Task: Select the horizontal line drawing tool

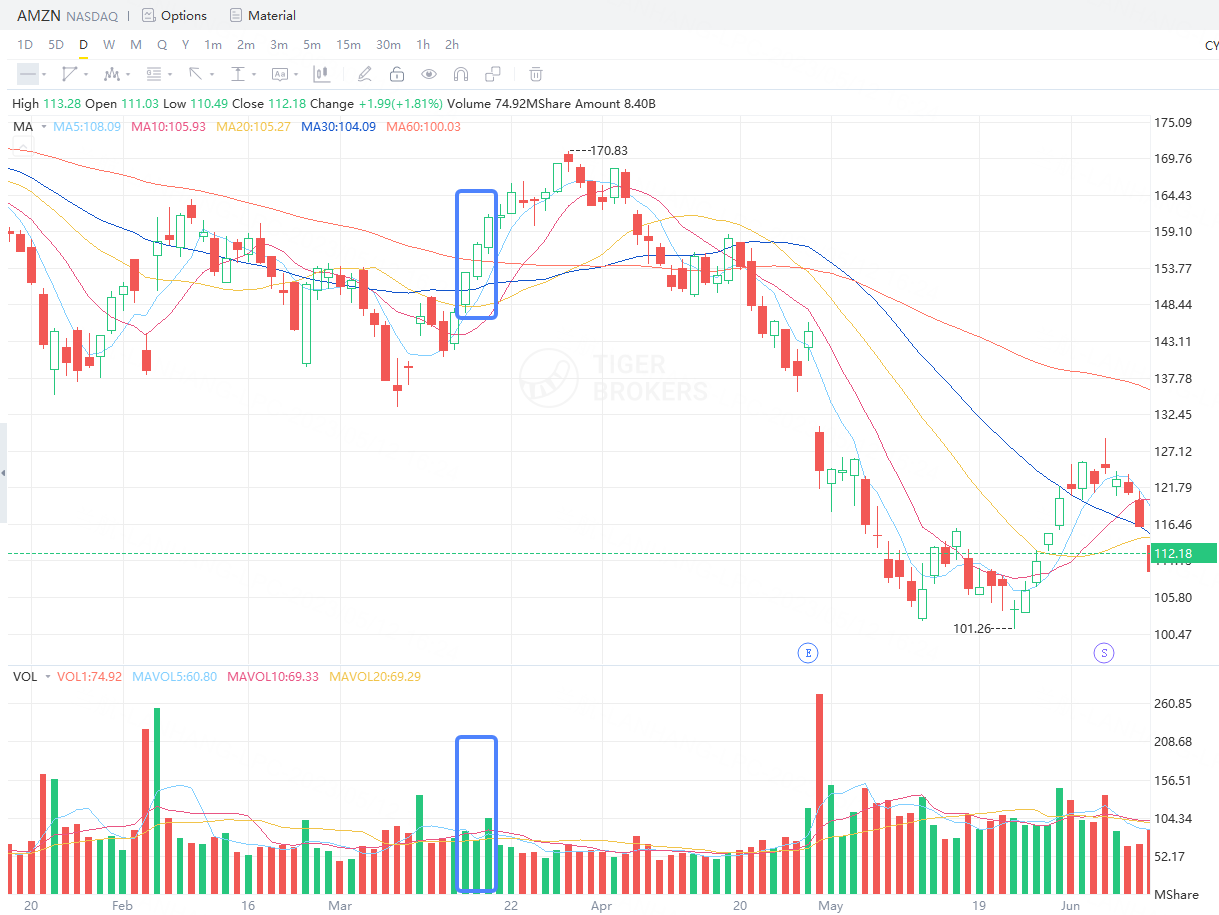Action: (27, 74)
